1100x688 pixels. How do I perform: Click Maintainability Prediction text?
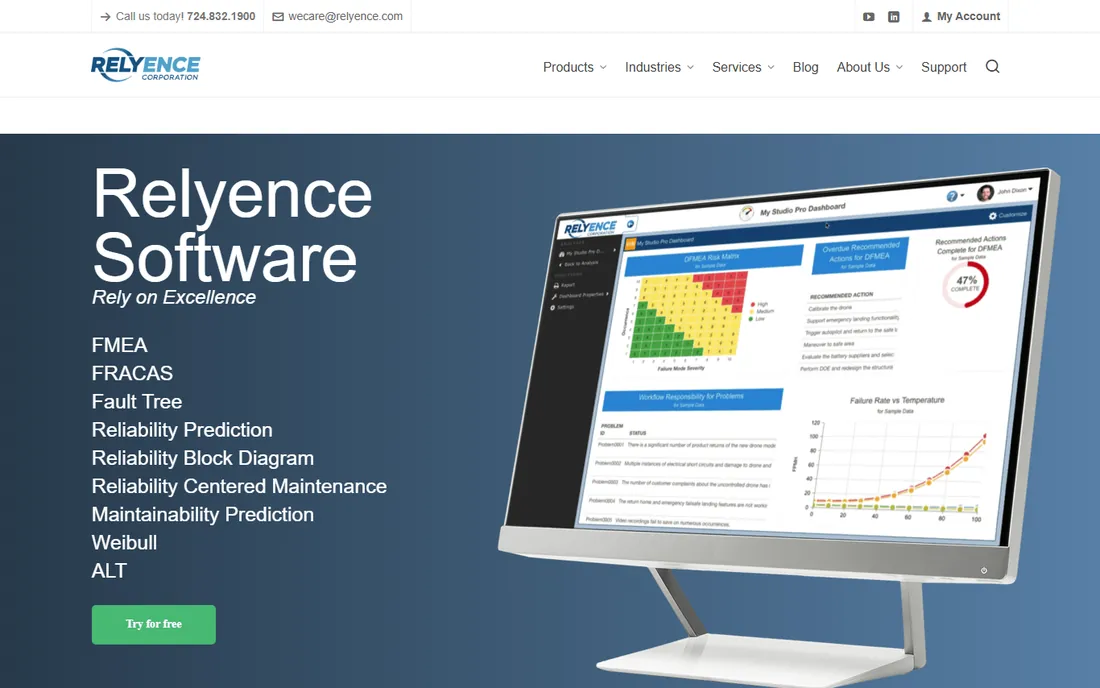click(x=203, y=514)
